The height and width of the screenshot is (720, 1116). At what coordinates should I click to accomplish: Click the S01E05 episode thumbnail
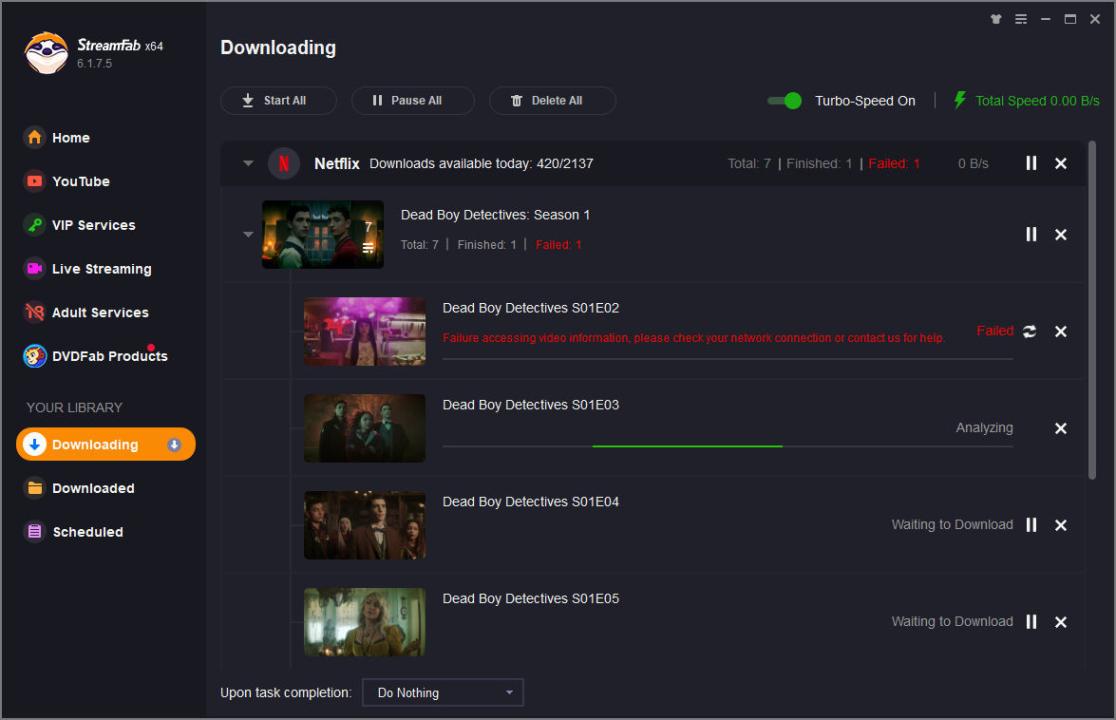[x=364, y=622]
